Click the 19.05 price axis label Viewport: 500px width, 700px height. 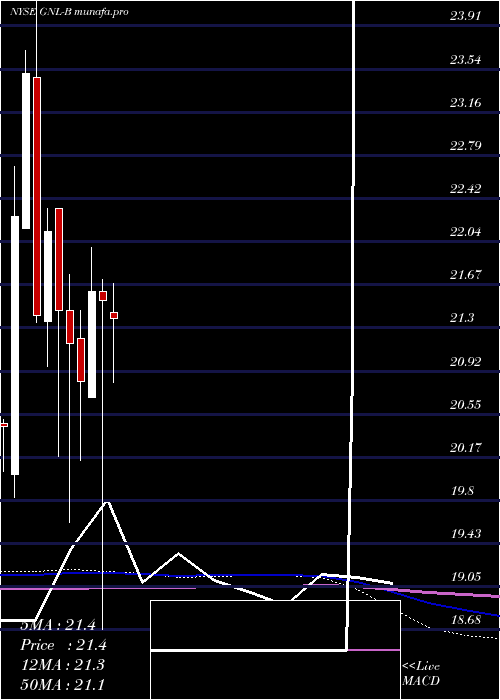466,577
